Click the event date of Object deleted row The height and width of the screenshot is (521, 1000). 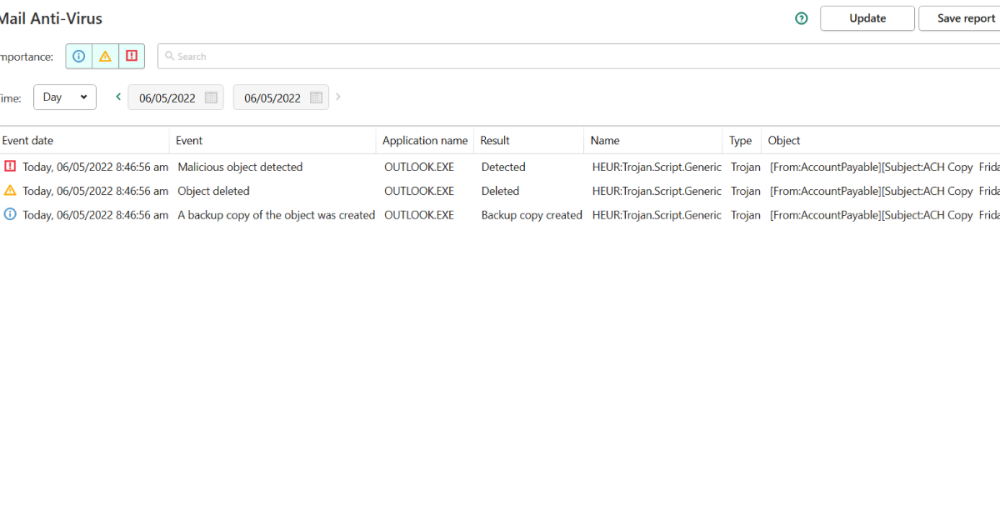96,191
